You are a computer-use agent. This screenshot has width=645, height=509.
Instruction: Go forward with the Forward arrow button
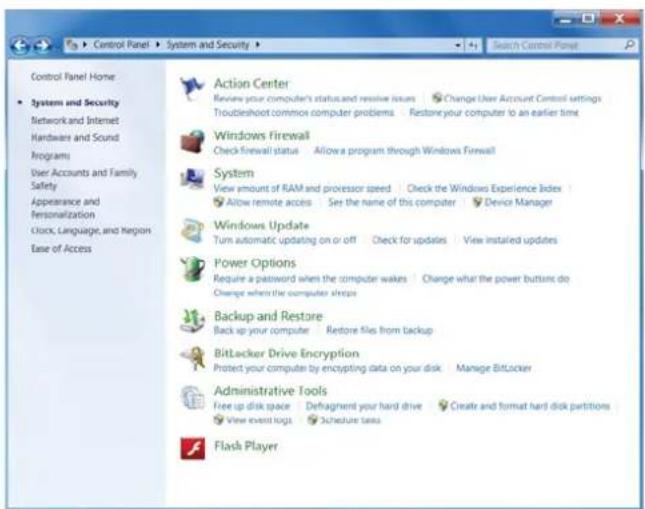coord(42,45)
